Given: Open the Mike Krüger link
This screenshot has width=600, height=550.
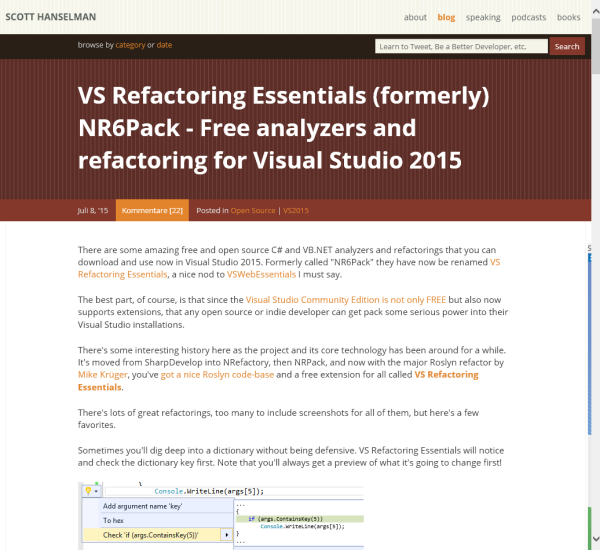Looking at the screenshot, I should click(x=103, y=375).
